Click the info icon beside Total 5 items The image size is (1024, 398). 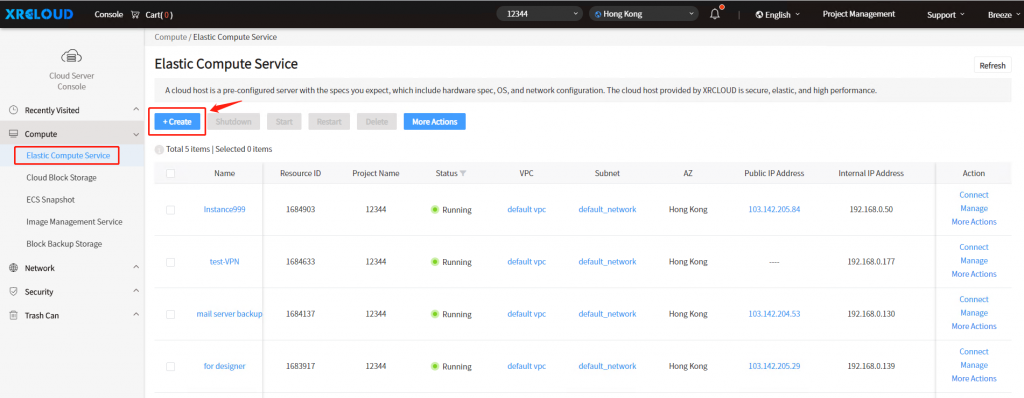159,150
